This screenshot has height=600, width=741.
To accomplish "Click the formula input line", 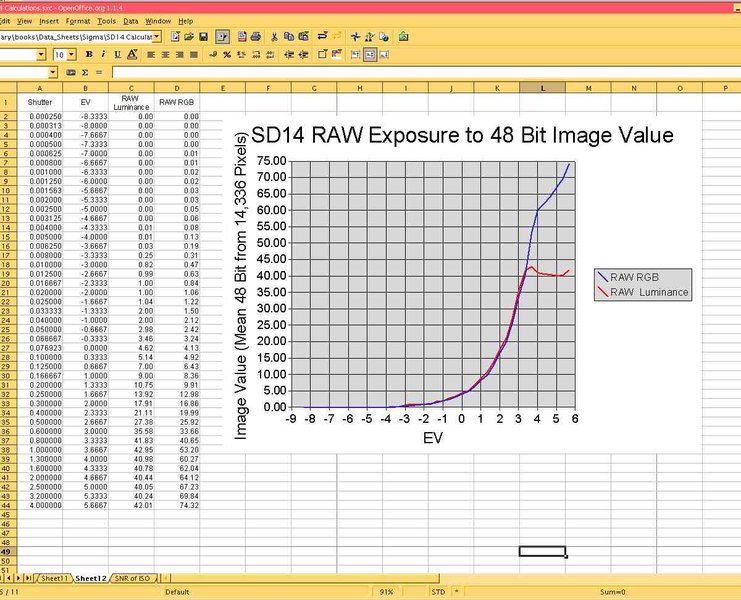I will click(400, 73).
